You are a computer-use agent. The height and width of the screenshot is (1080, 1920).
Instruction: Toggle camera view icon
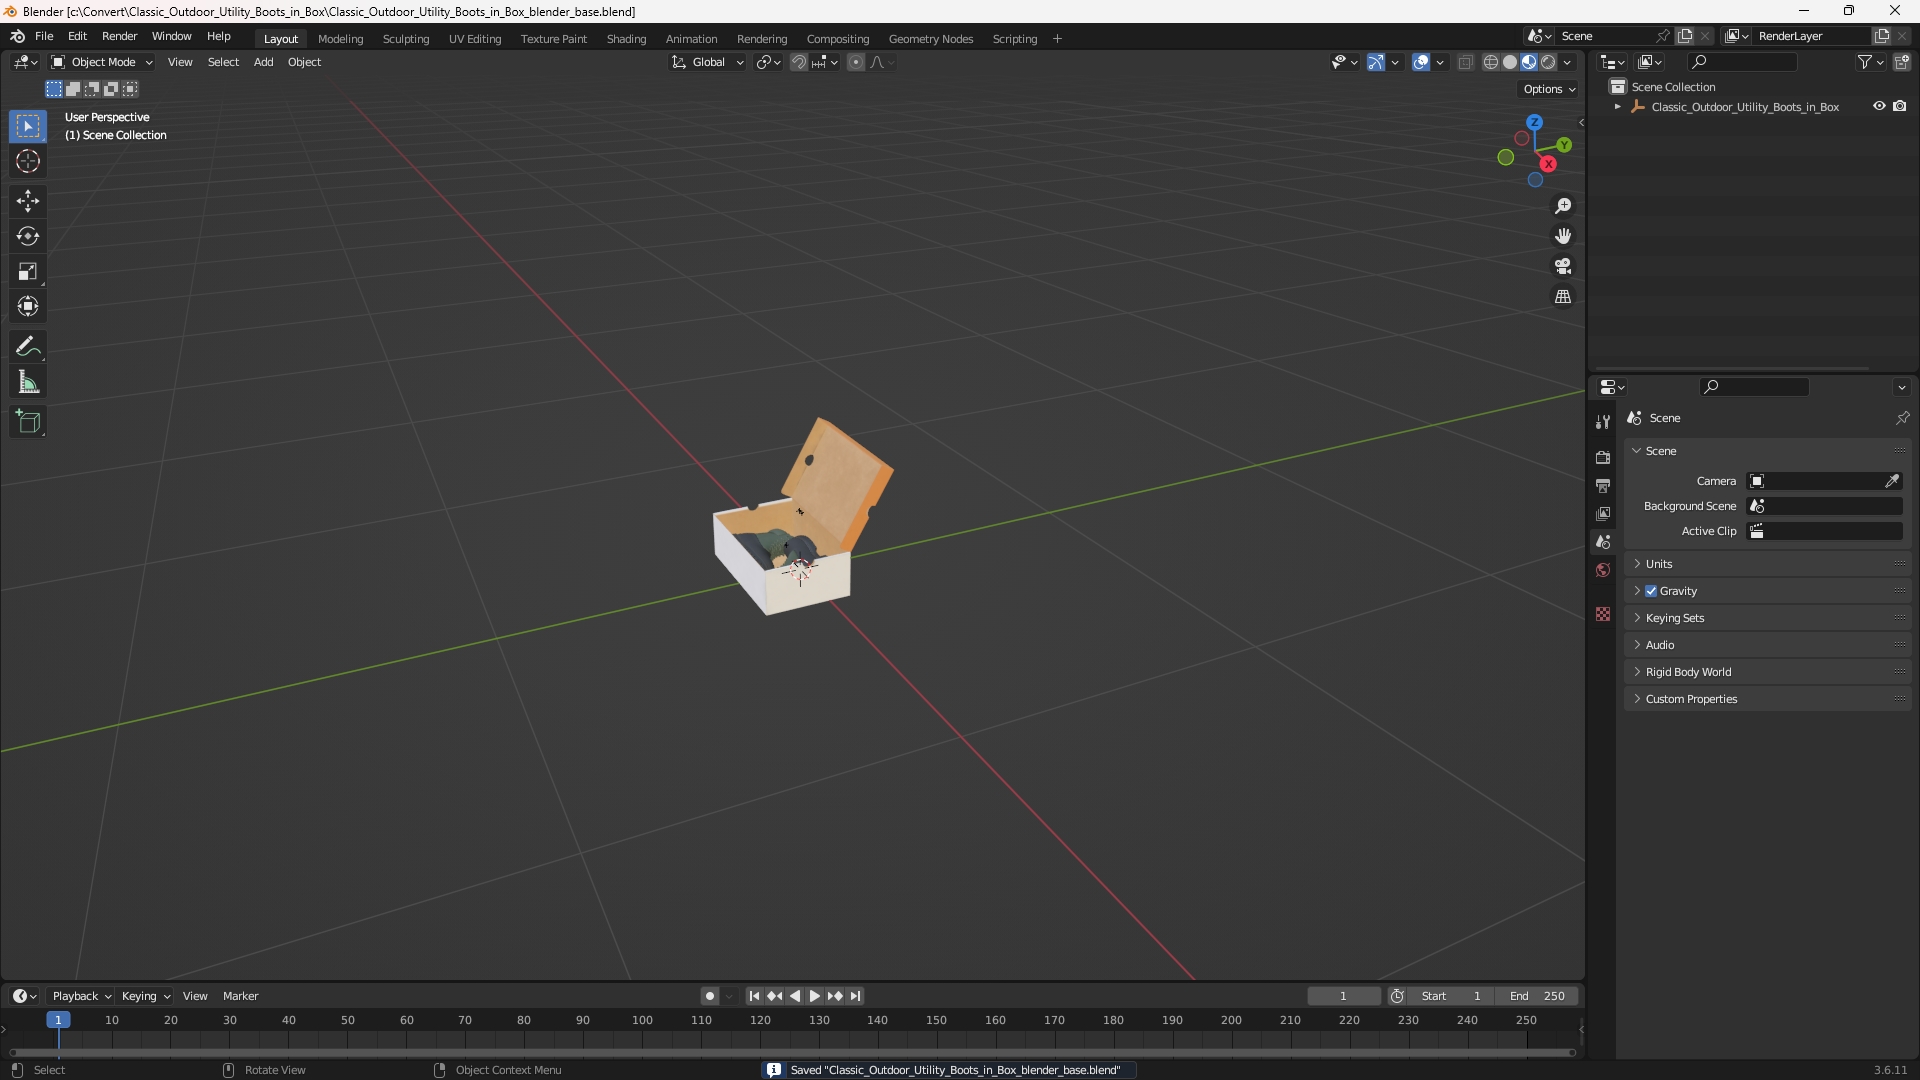coord(1562,266)
